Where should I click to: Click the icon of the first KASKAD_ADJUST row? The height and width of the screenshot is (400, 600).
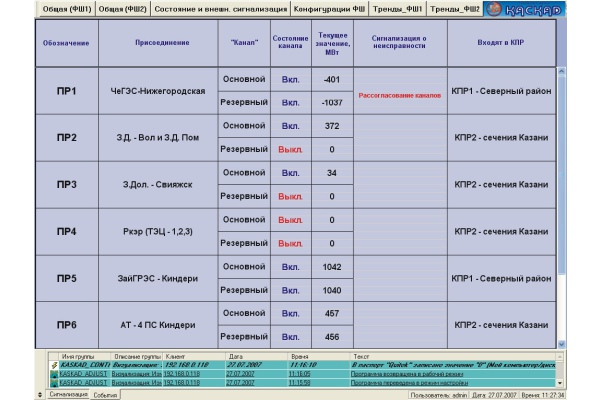click(53, 373)
